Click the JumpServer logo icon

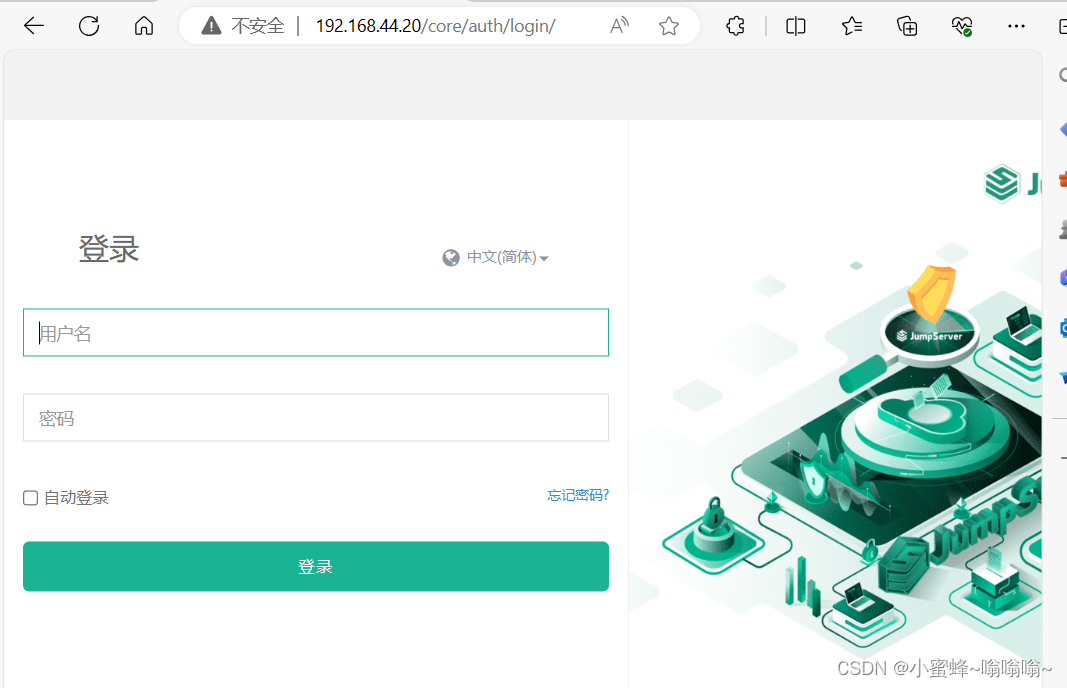coord(1002,184)
